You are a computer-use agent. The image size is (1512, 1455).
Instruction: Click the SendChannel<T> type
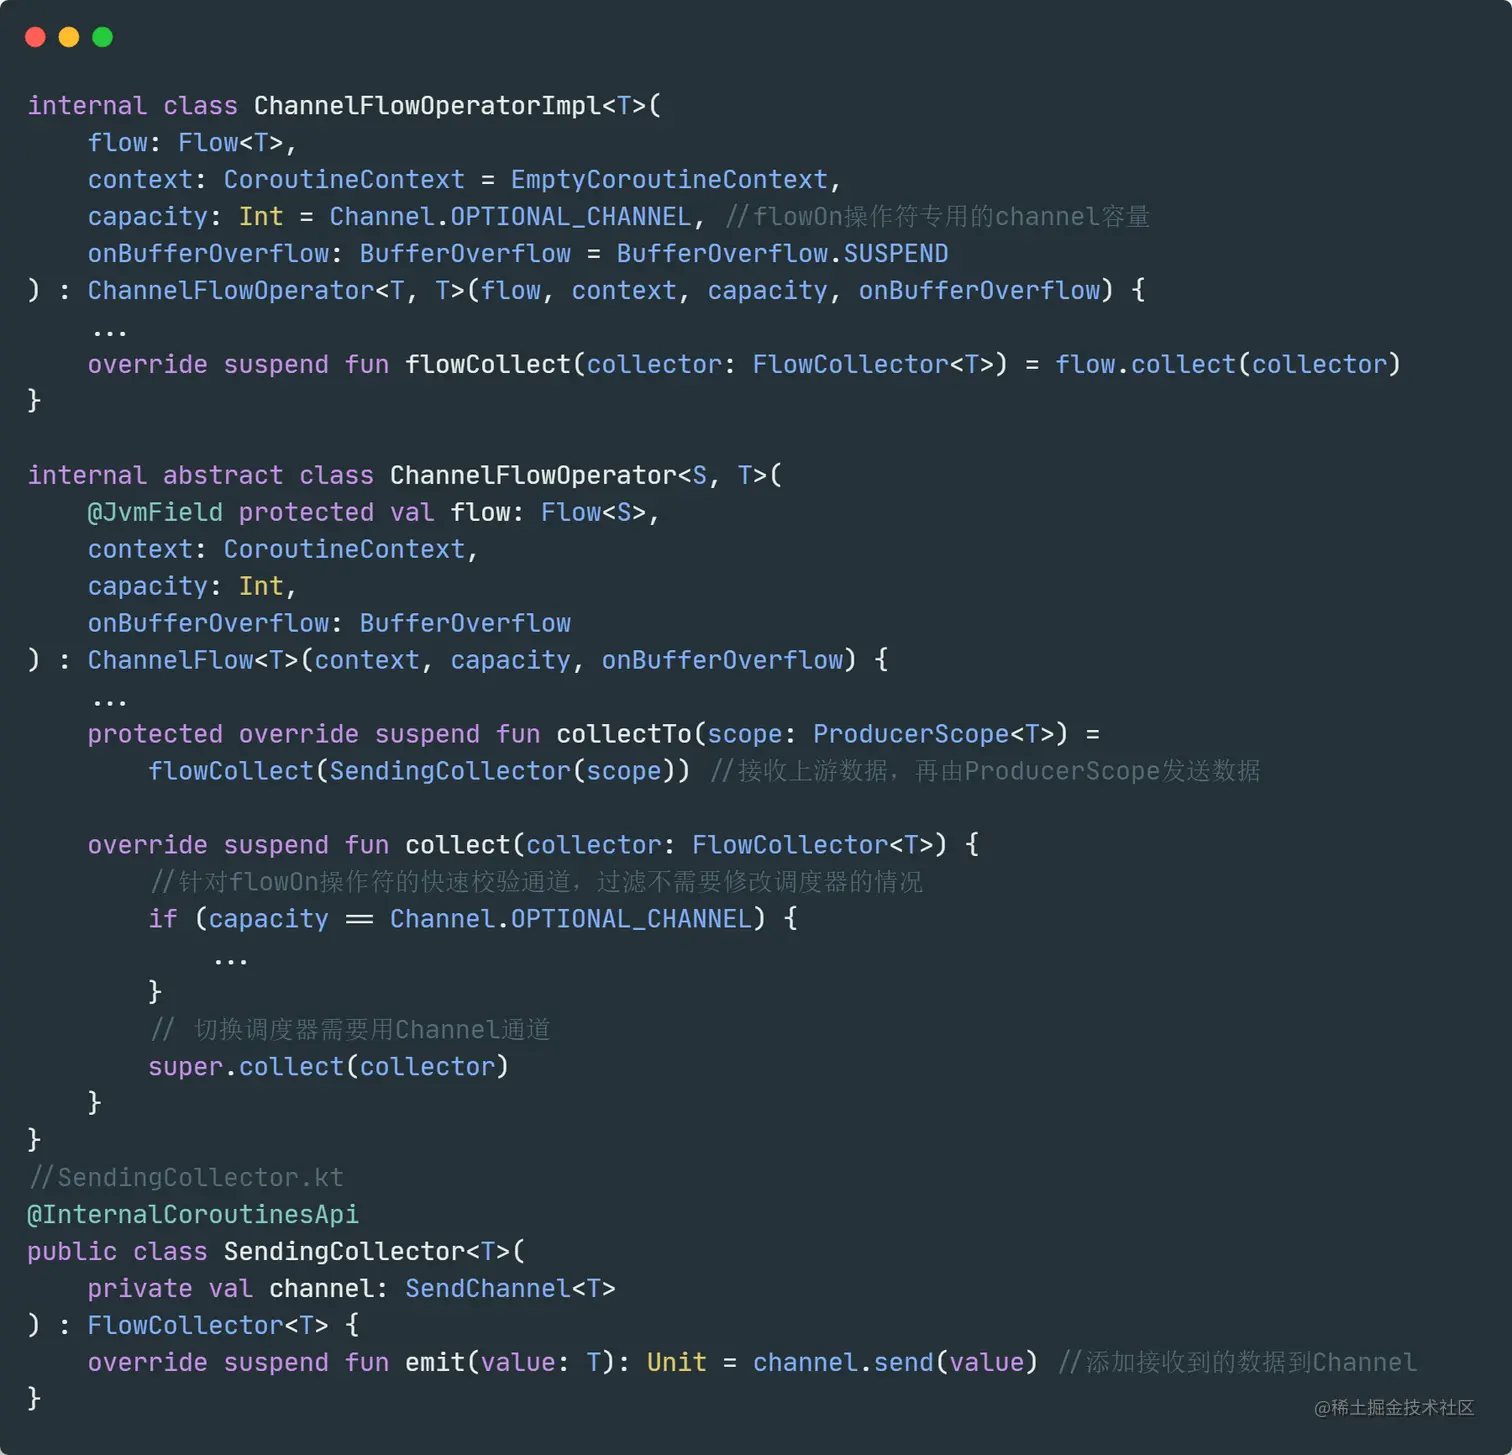(510, 1290)
